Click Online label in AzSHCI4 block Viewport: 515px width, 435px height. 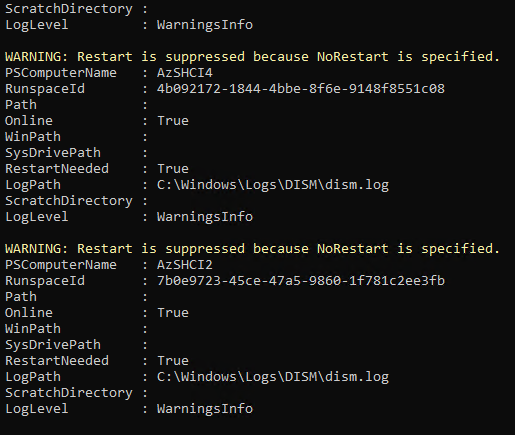point(29,121)
